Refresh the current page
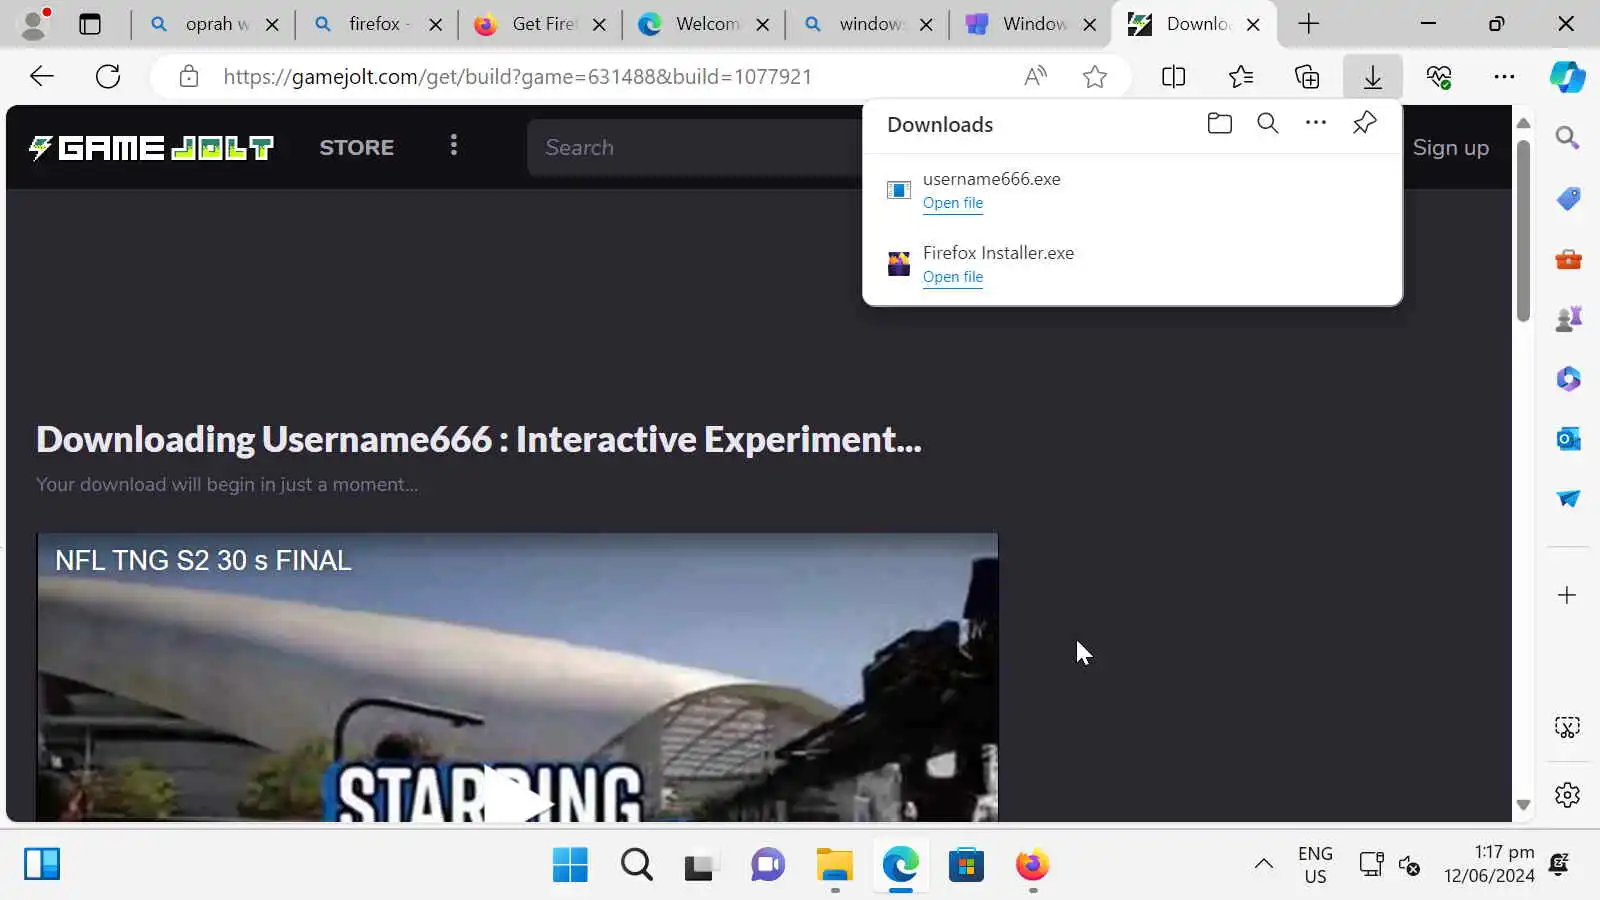Image resolution: width=1600 pixels, height=900 pixels. tap(108, 76)
